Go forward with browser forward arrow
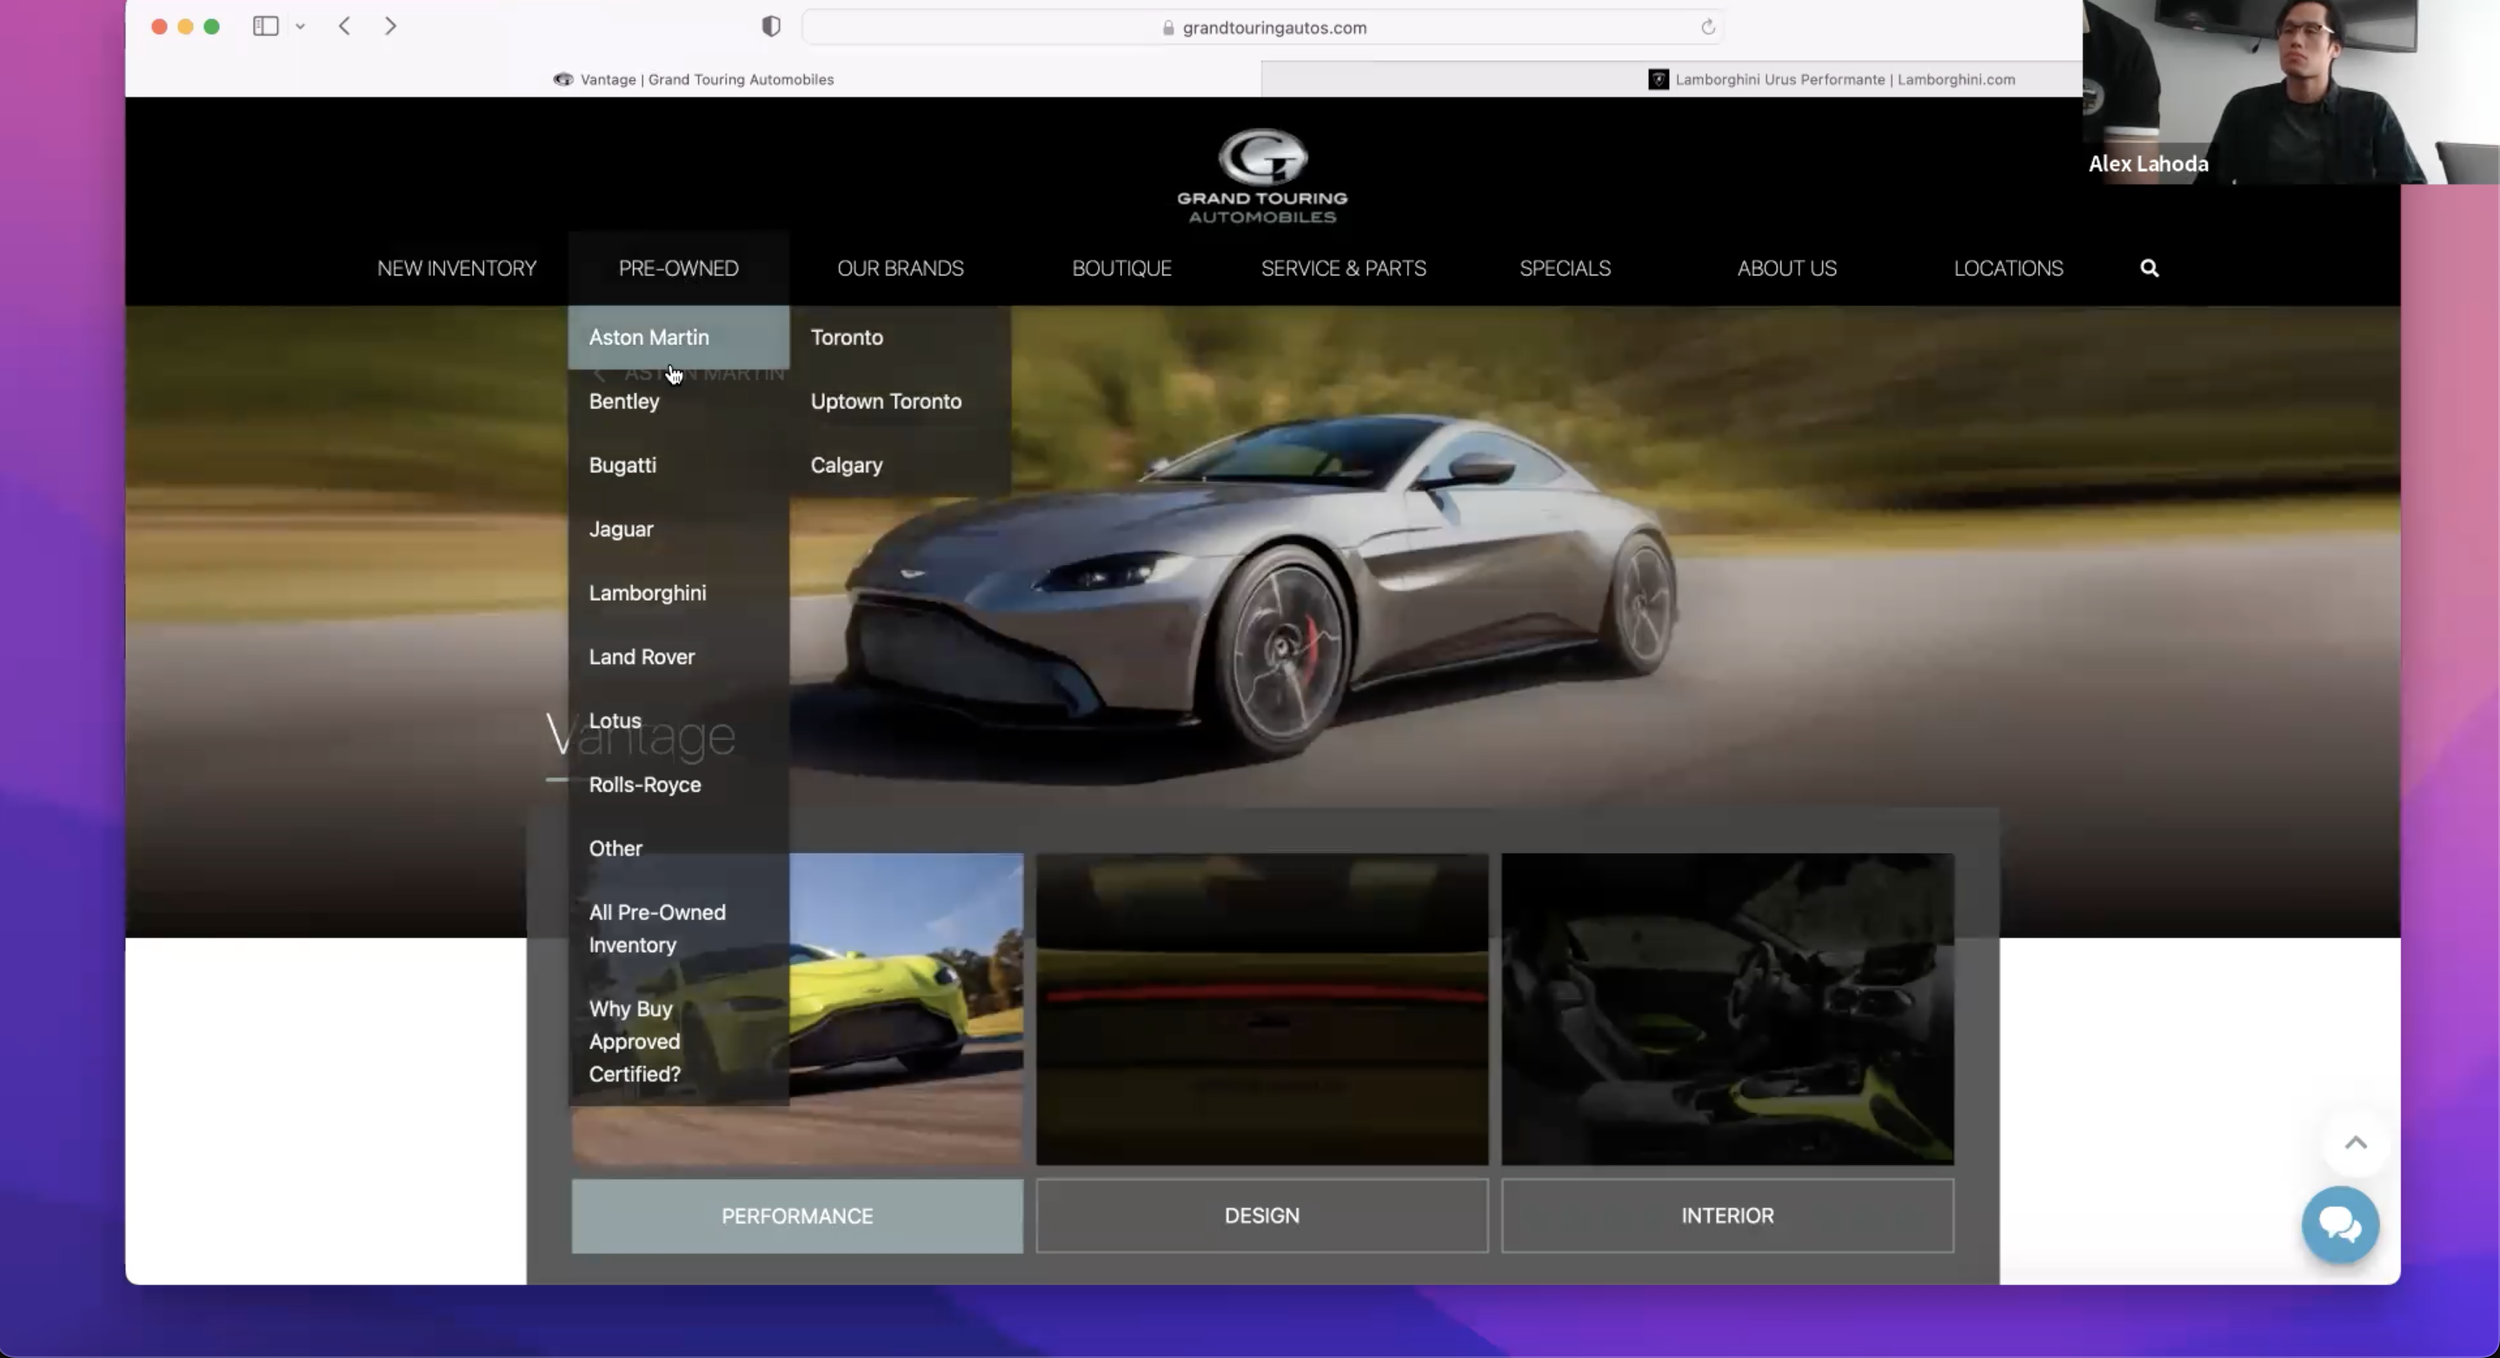 point(391,27)
